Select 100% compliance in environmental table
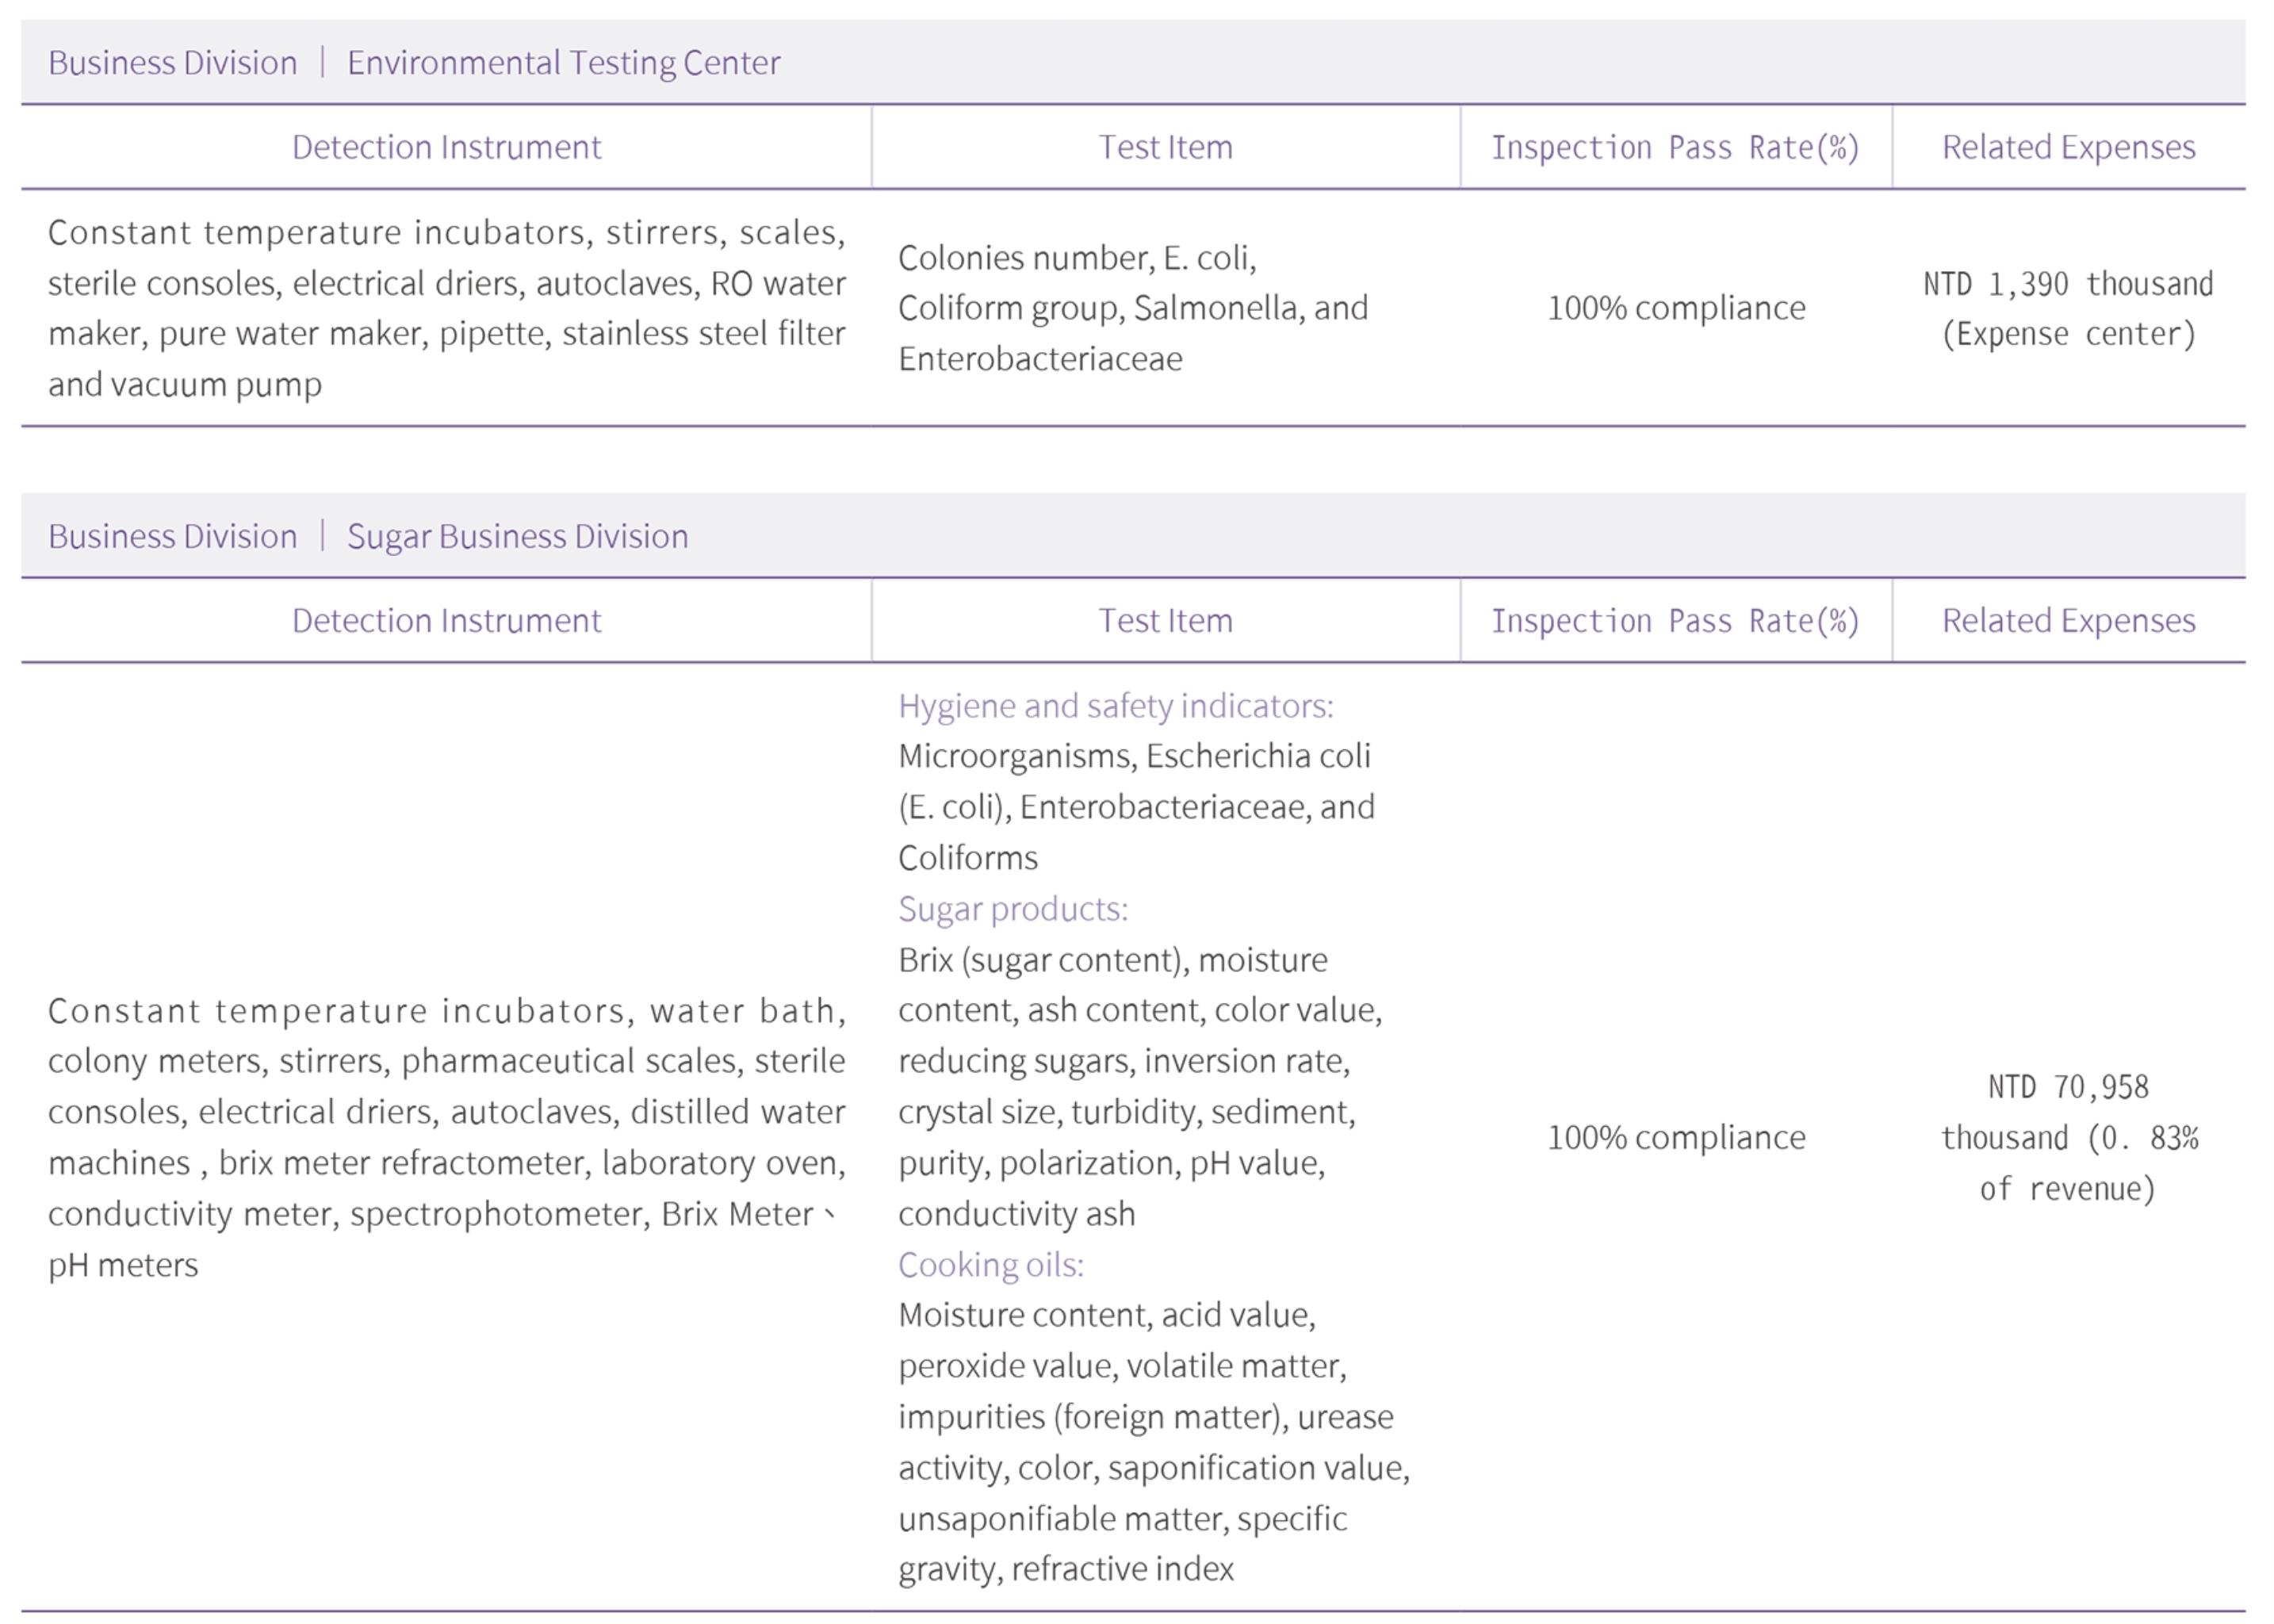Screen dimensions: 2274x1624 (x=1676, y=308)
